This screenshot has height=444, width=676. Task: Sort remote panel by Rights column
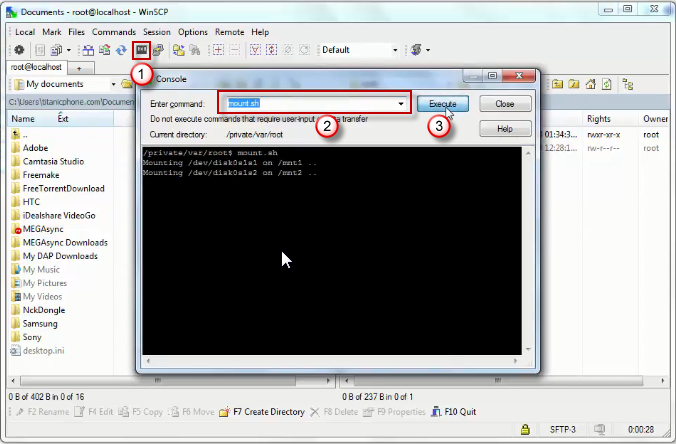599,119
